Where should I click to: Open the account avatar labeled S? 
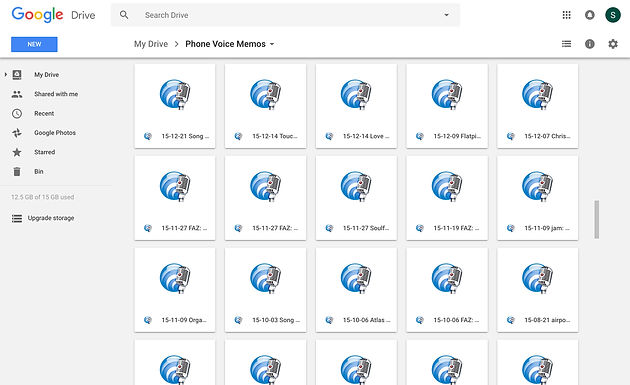click(613, 15)
